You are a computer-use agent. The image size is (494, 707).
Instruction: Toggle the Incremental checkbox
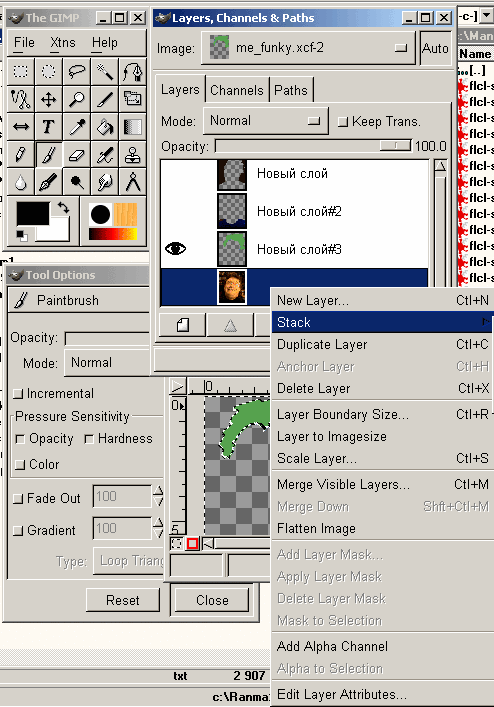tap(18, 394)
